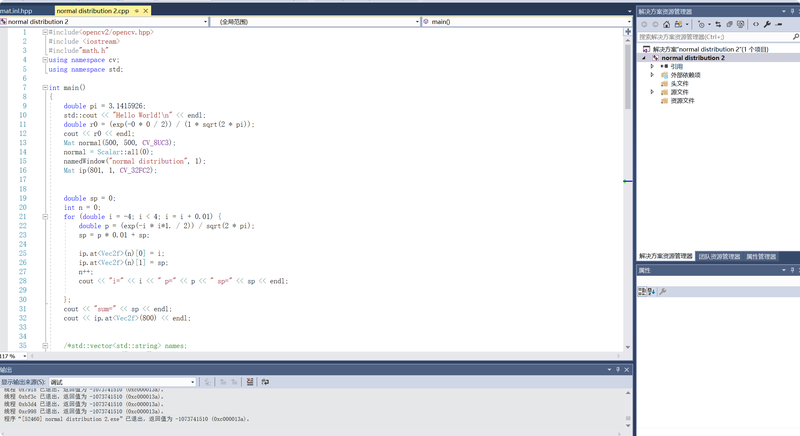The width and height of the screenshot is (800, 436).
Task: Click the back arrow in Solution Explorer toolbar
Action: click(x=644, y=24)
